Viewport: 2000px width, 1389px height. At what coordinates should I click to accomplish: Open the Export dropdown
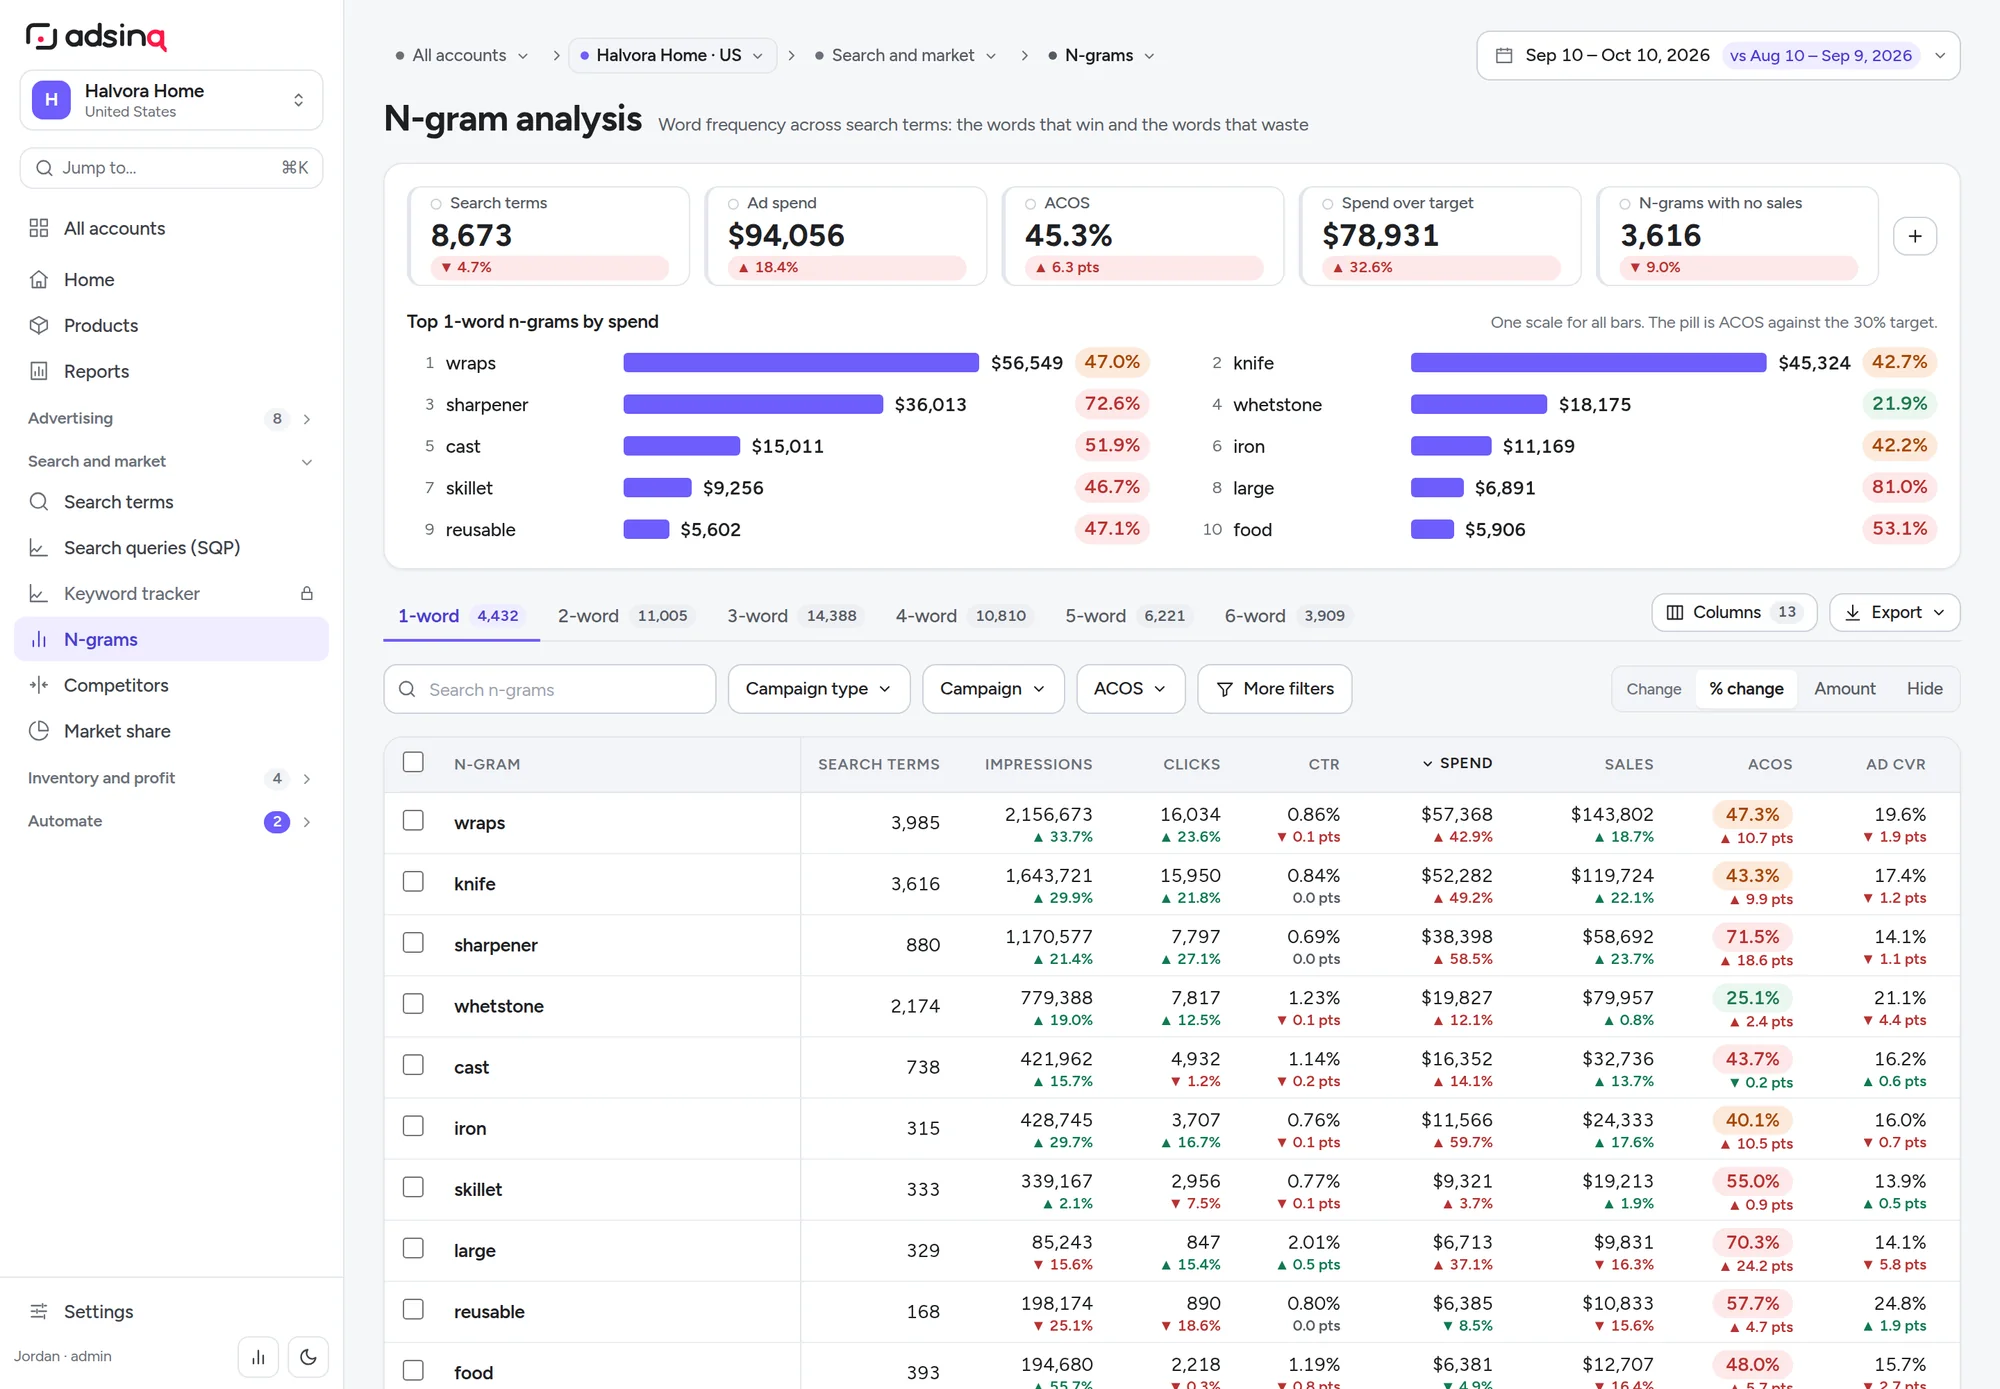click(1894, 612)
